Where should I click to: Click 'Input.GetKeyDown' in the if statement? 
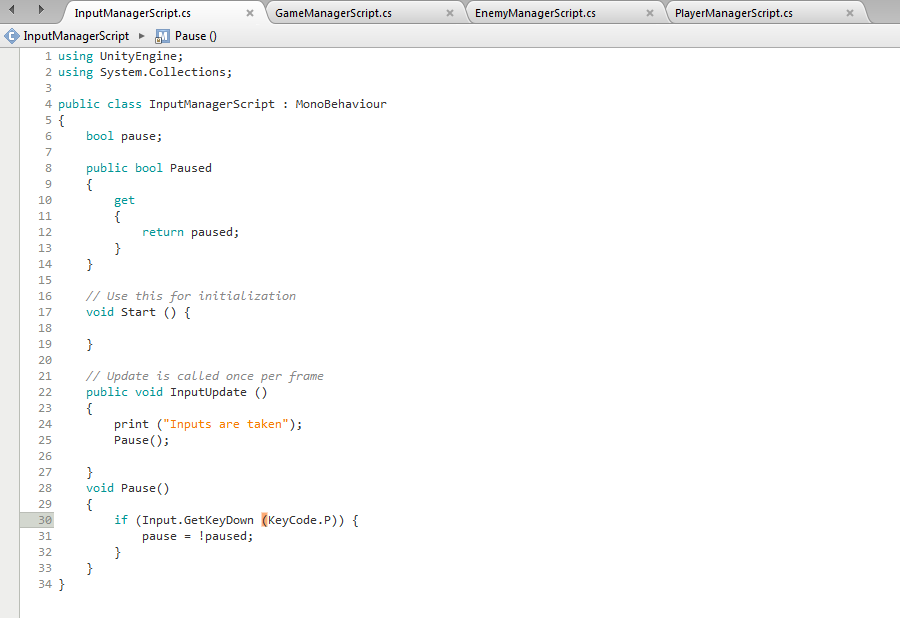point(198,520)
